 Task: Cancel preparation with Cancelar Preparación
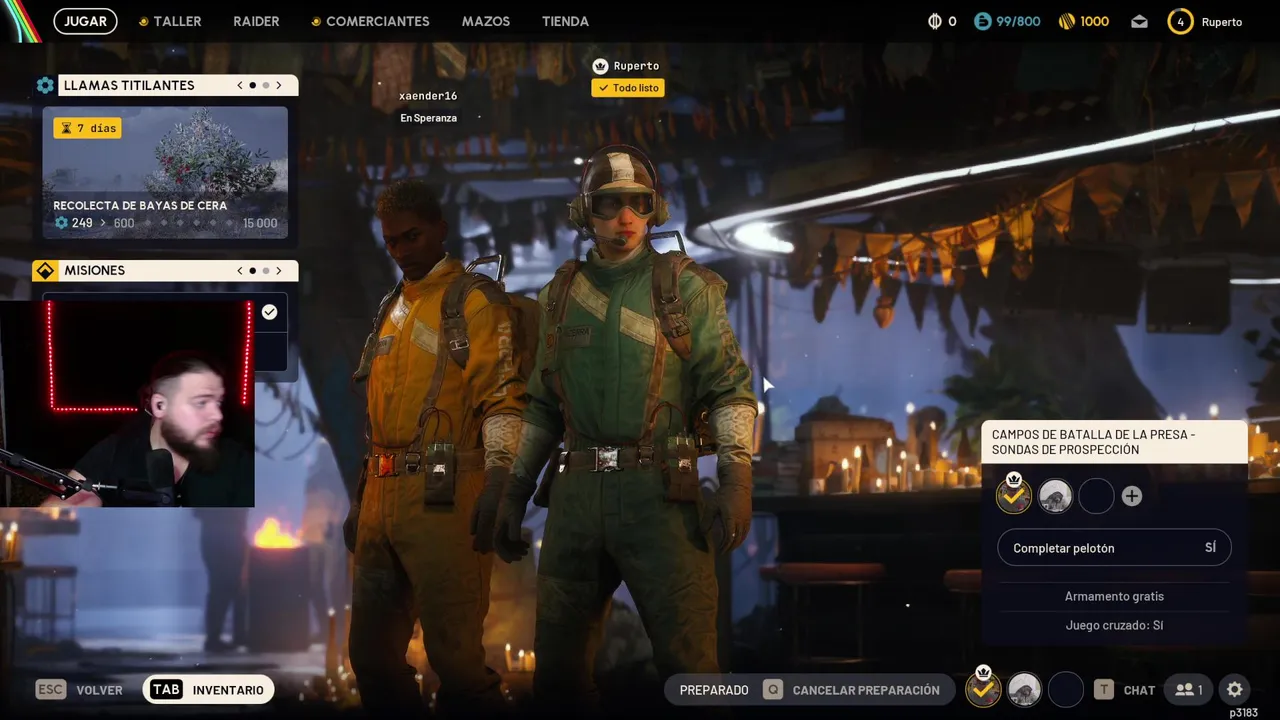(x=866, y=690)
